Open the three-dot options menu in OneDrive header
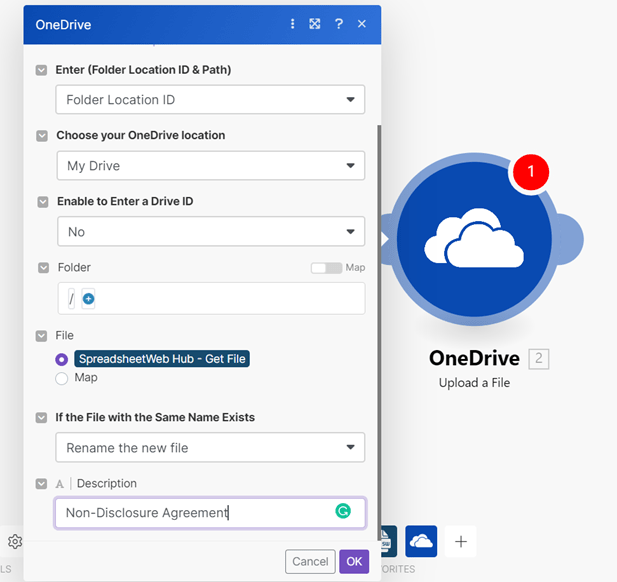 pos(293,24)
